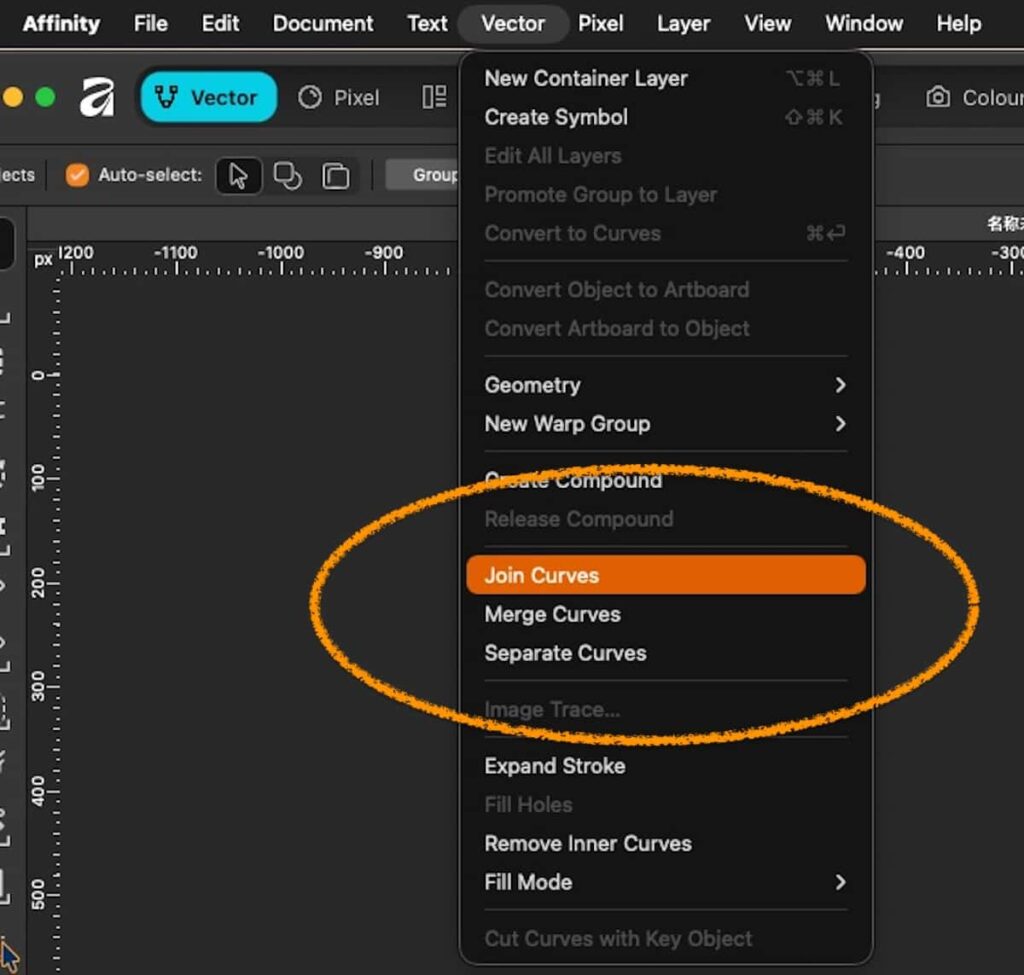Switch to the Vector studio button
The image size is (1024, 975).
(208, 98)
